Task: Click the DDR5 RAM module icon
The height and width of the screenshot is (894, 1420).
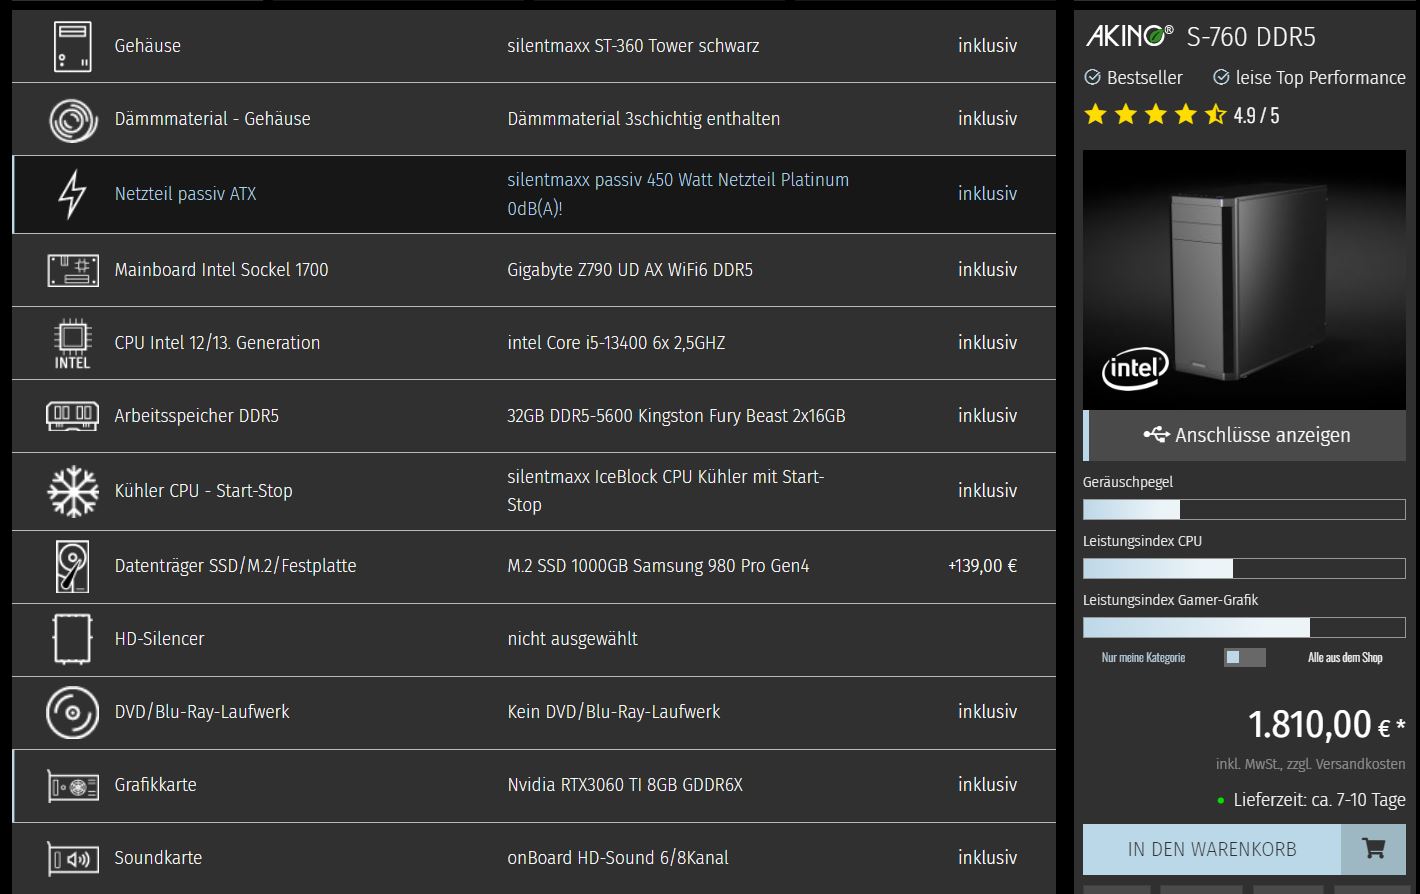Action: point(72,416)
